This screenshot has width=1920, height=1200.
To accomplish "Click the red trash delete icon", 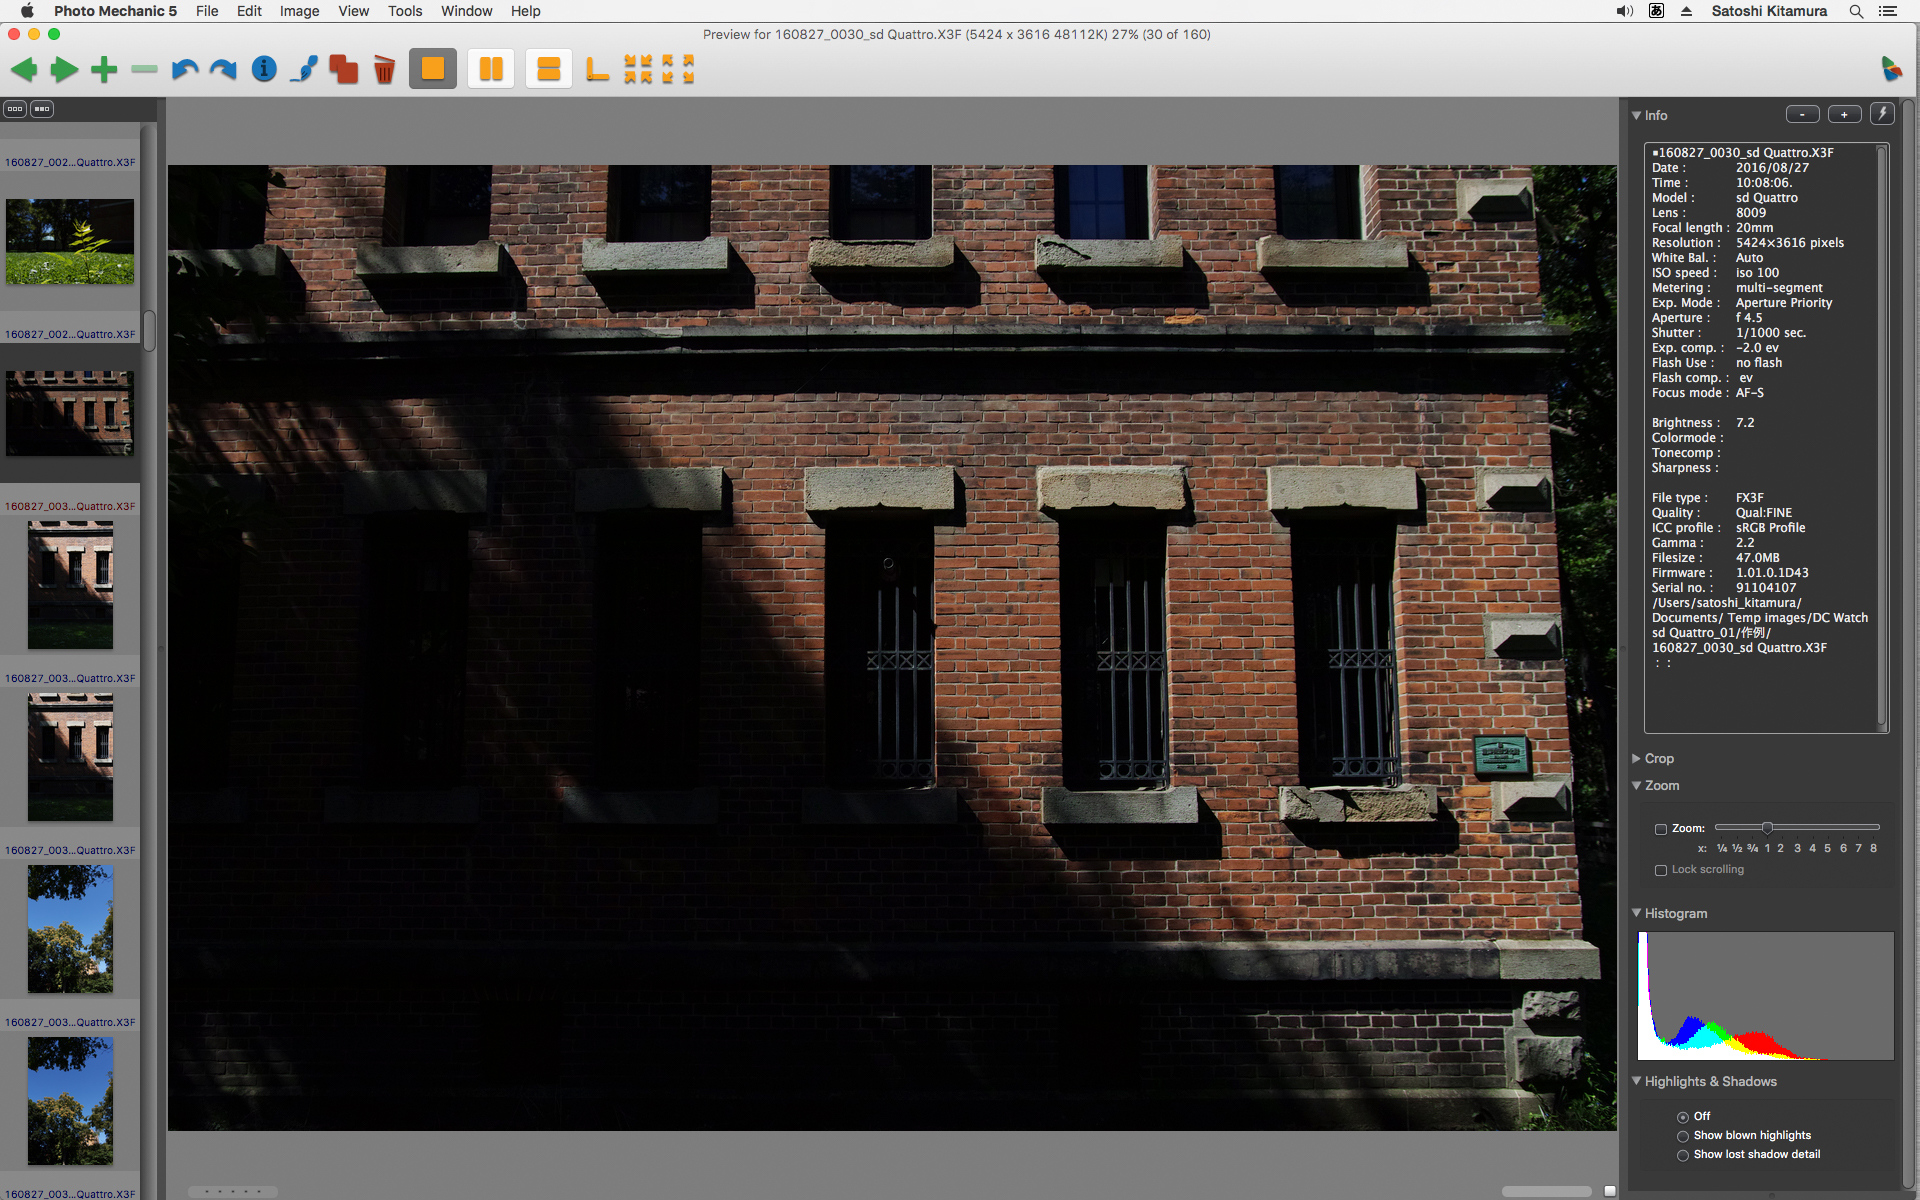I will [384, 69].
